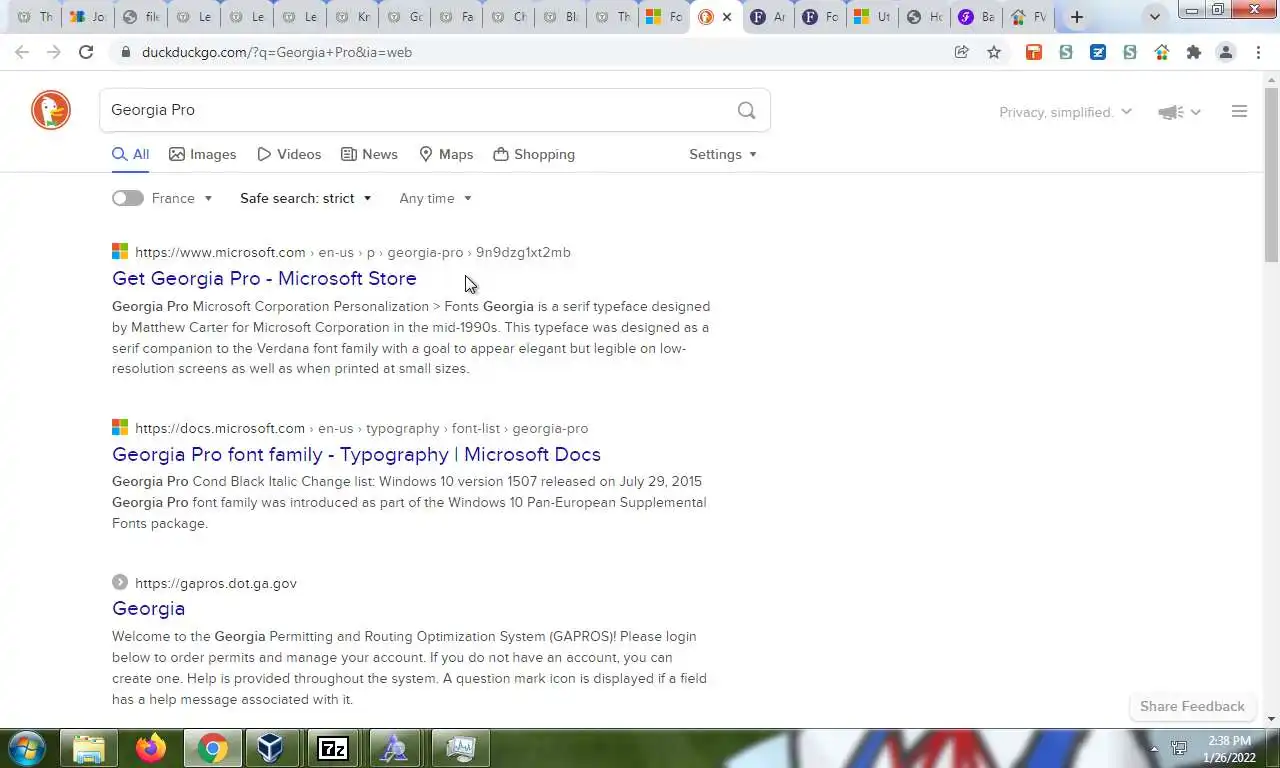Open Windows Explorer from taskbar

89,748
